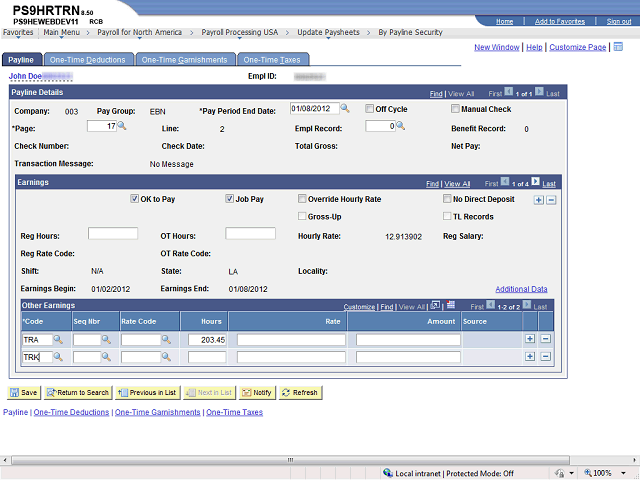The height and width of the screenshot is (480, 640).
Task: Click the Reg Hours input field
Action: coord(113,234)
